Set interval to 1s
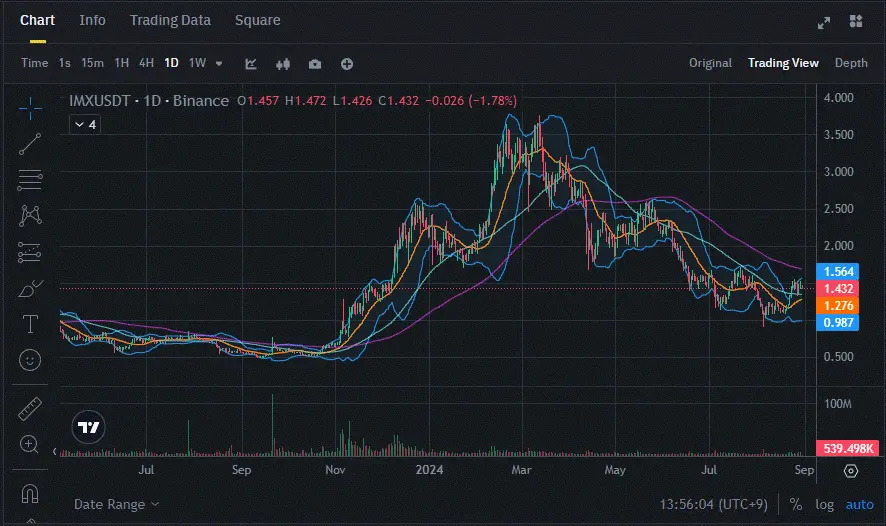The image size is (886, 526). click(65, 63)
